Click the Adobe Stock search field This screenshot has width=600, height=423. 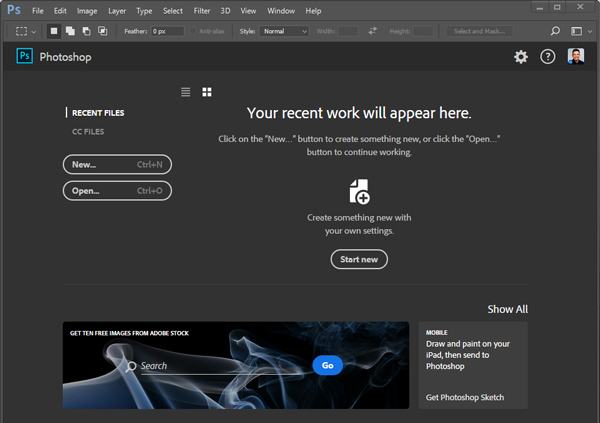click(220, 366)
